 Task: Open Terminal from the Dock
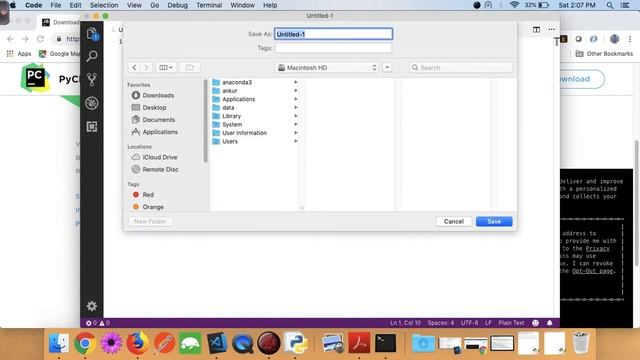385,343
